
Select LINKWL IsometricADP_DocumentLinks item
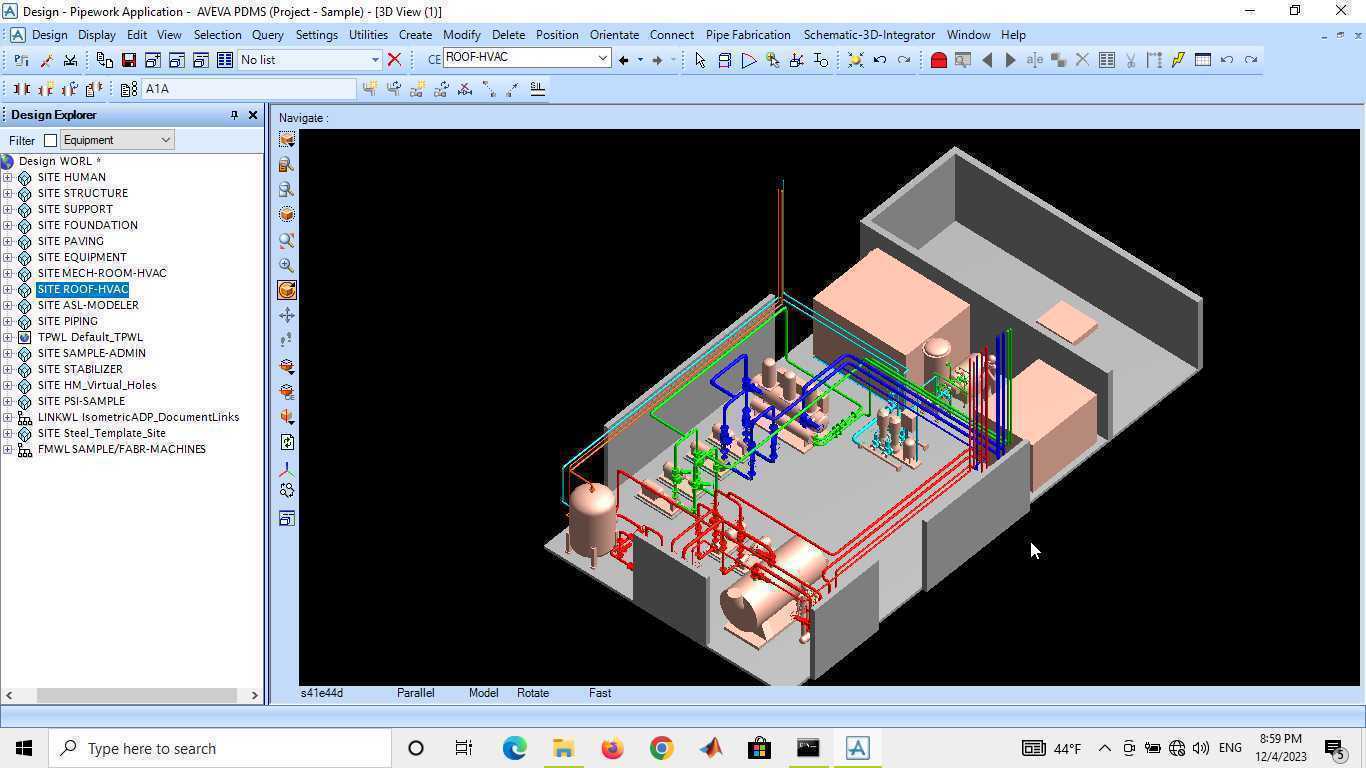click(x=138, y=417)
